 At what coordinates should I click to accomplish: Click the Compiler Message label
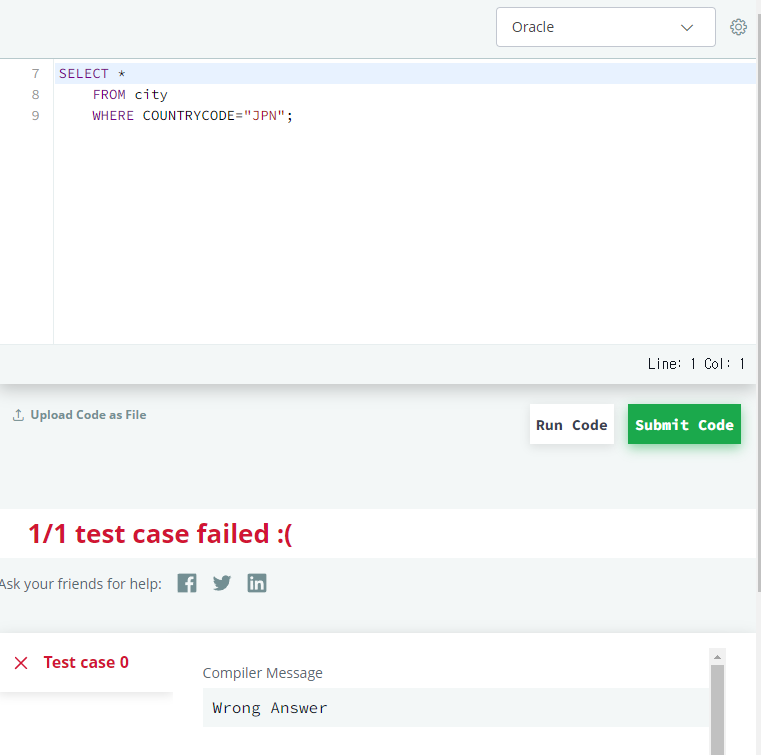(x=263, y=673)
